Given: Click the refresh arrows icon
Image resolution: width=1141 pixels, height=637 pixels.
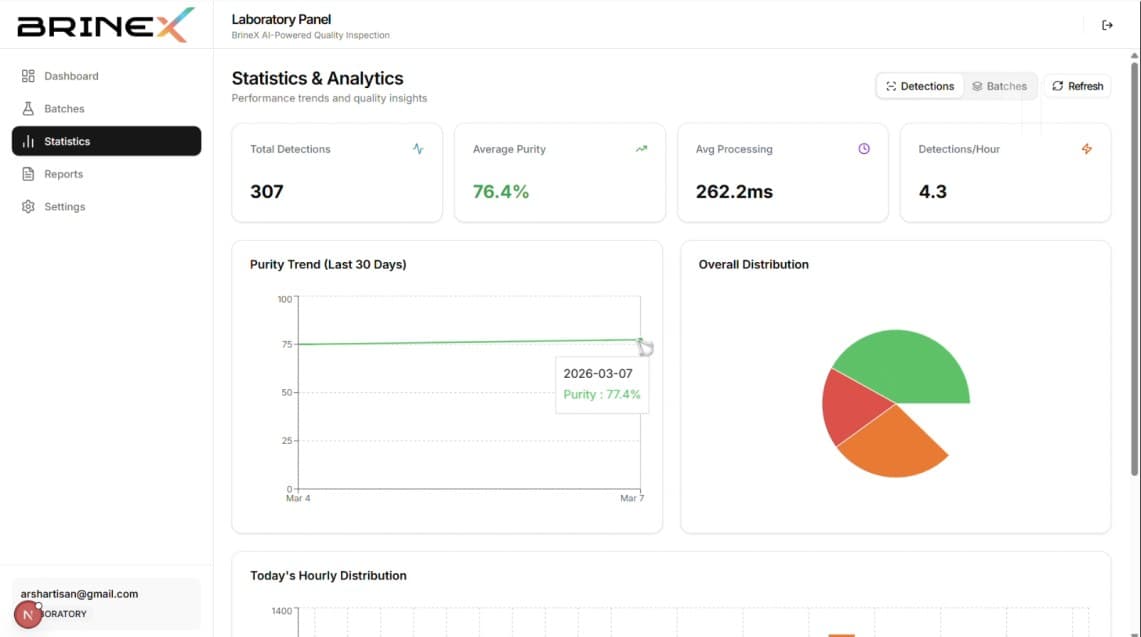Looking at the screenshot, I should click(1057, 86).
